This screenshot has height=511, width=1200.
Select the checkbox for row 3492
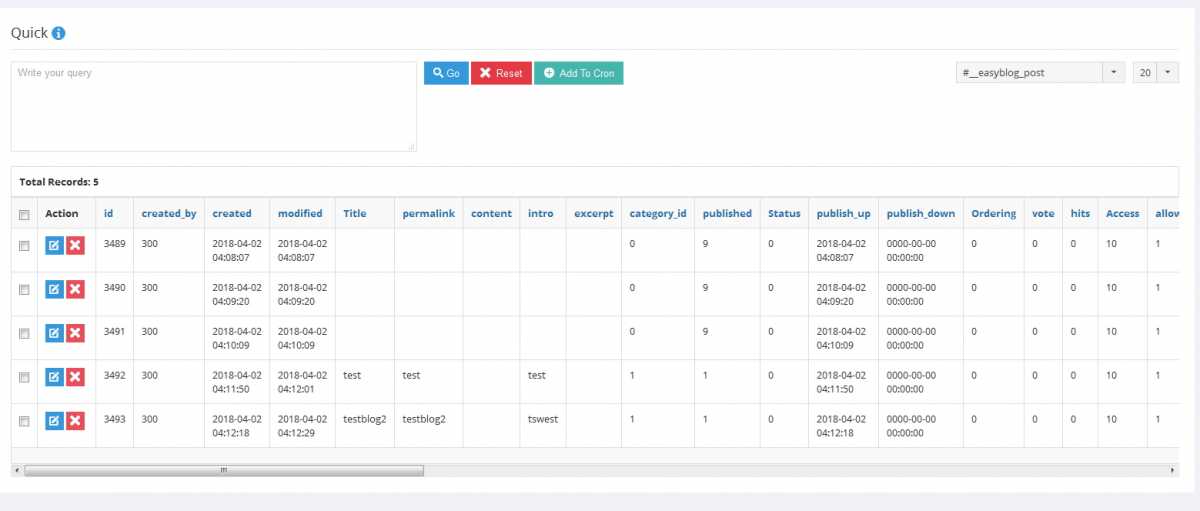[x=24, y=377]
